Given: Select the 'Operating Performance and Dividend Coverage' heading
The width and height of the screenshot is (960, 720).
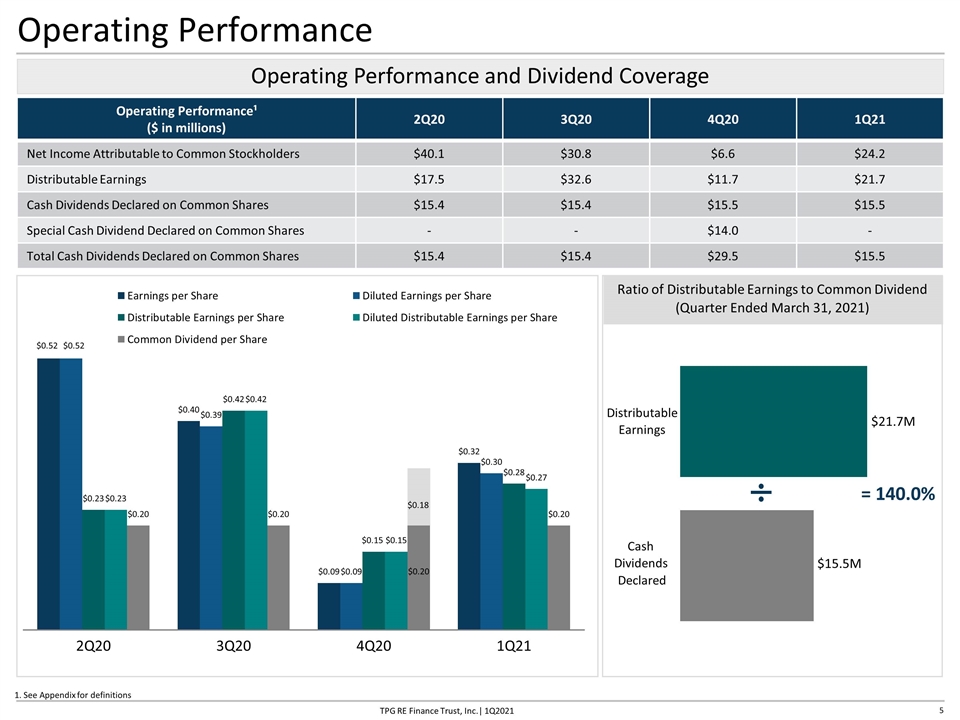Looking at the screenshot, I should tap(480, 76).
